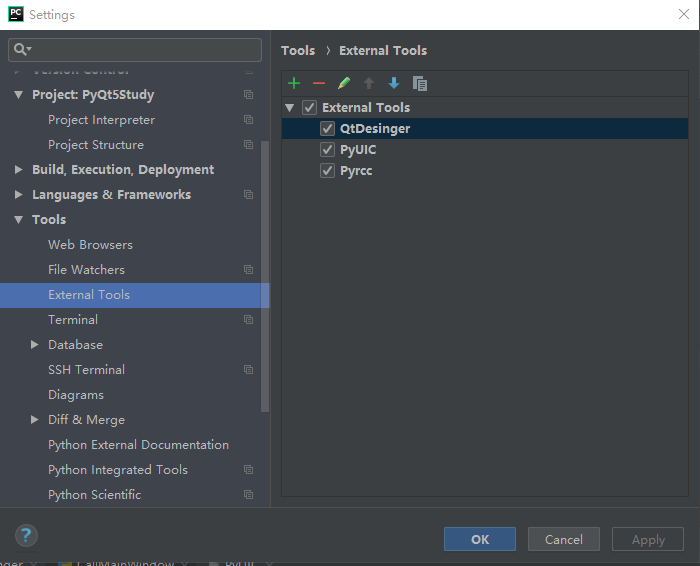Select External Tools in the settings tree

[x=134, y=295]
